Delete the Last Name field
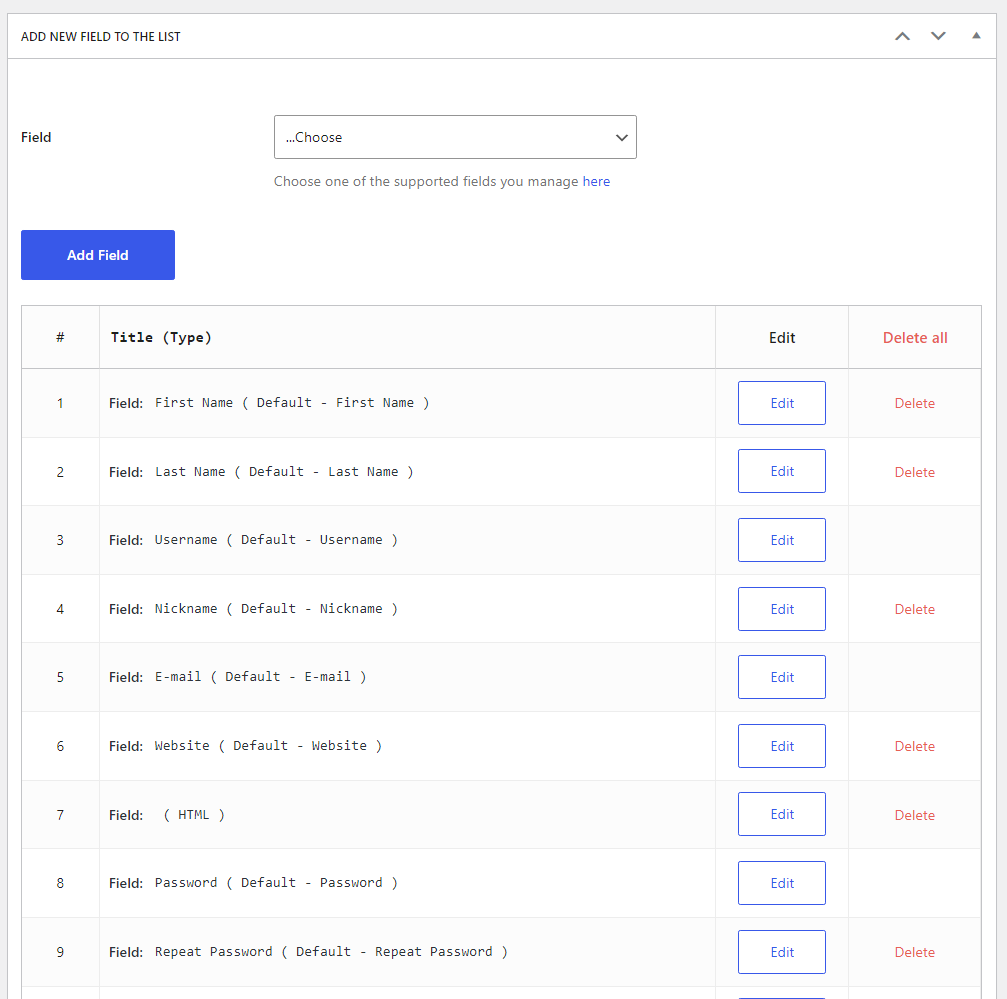This screenshot has width=1007, height=999. click(x=914, y=472)
